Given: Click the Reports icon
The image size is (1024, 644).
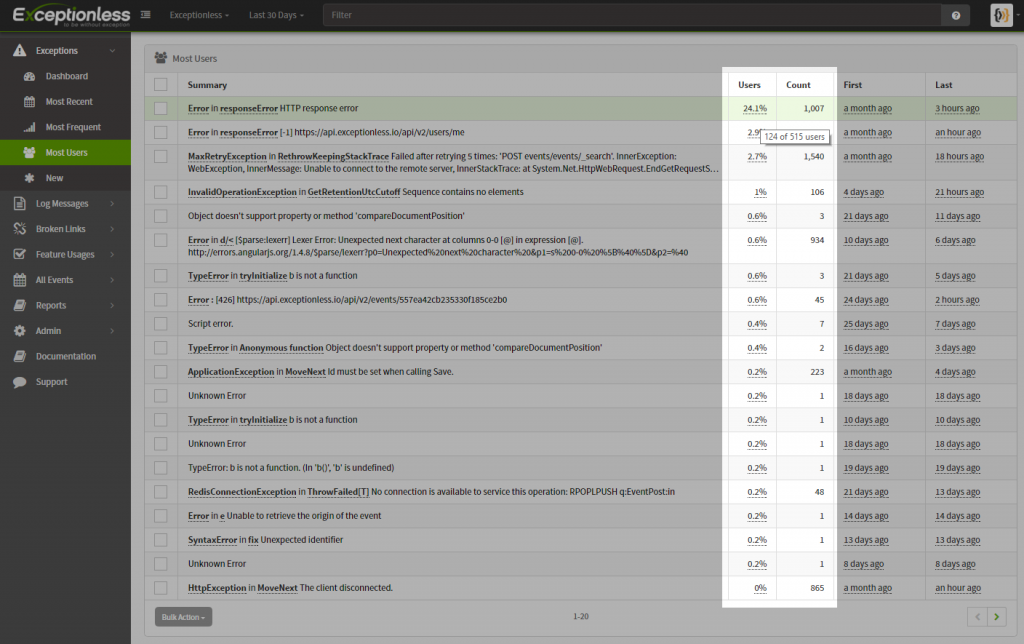Looking at the screenshot, I should [x=20, y=306].
